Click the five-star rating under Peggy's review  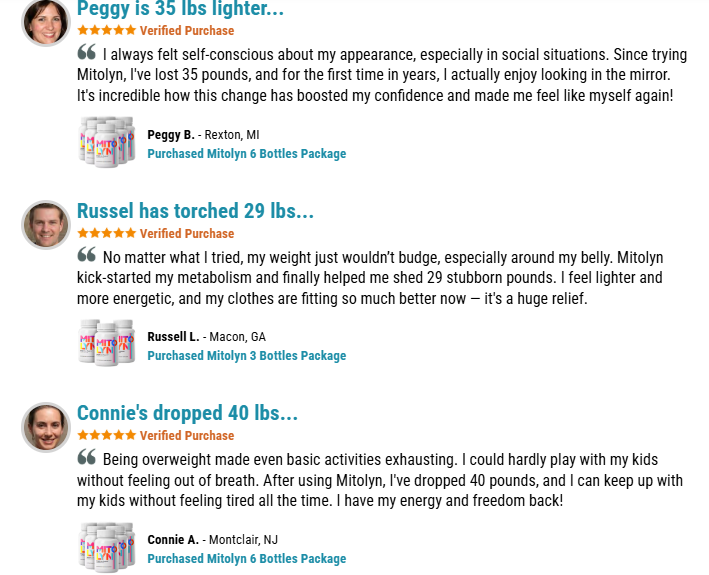point(106,30)
